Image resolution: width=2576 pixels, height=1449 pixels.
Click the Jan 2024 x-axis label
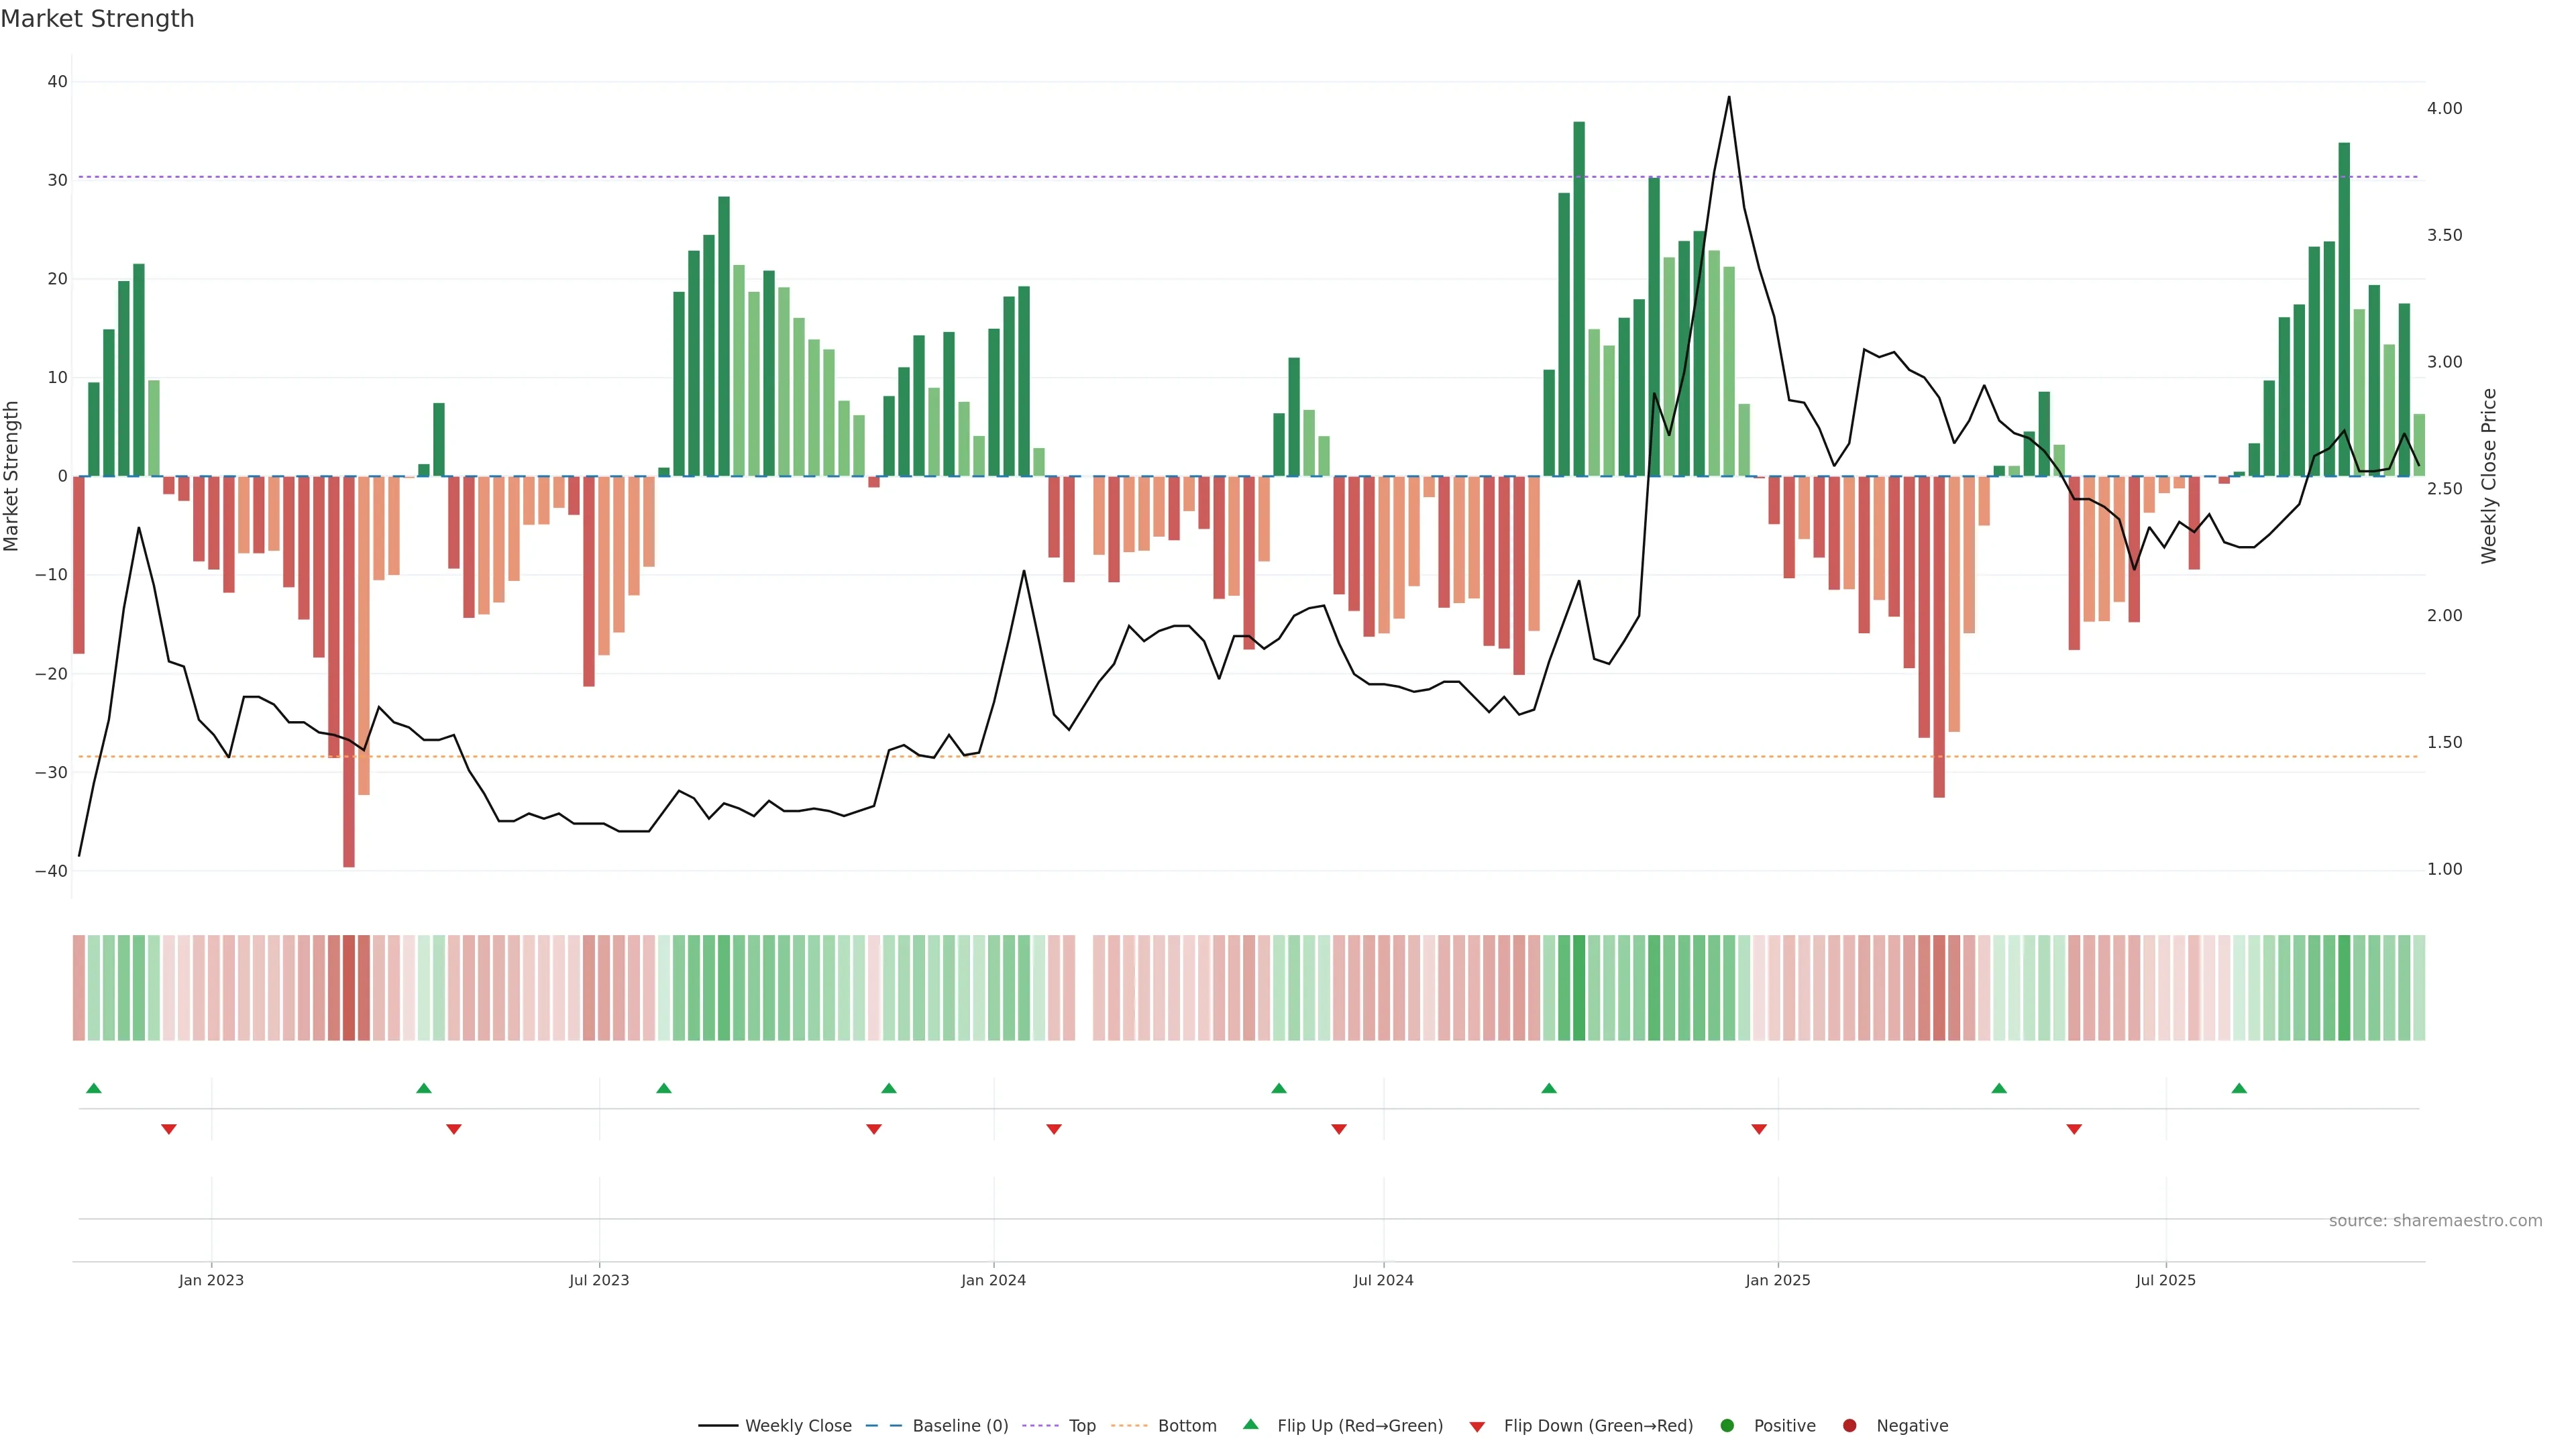(993, 1280)
